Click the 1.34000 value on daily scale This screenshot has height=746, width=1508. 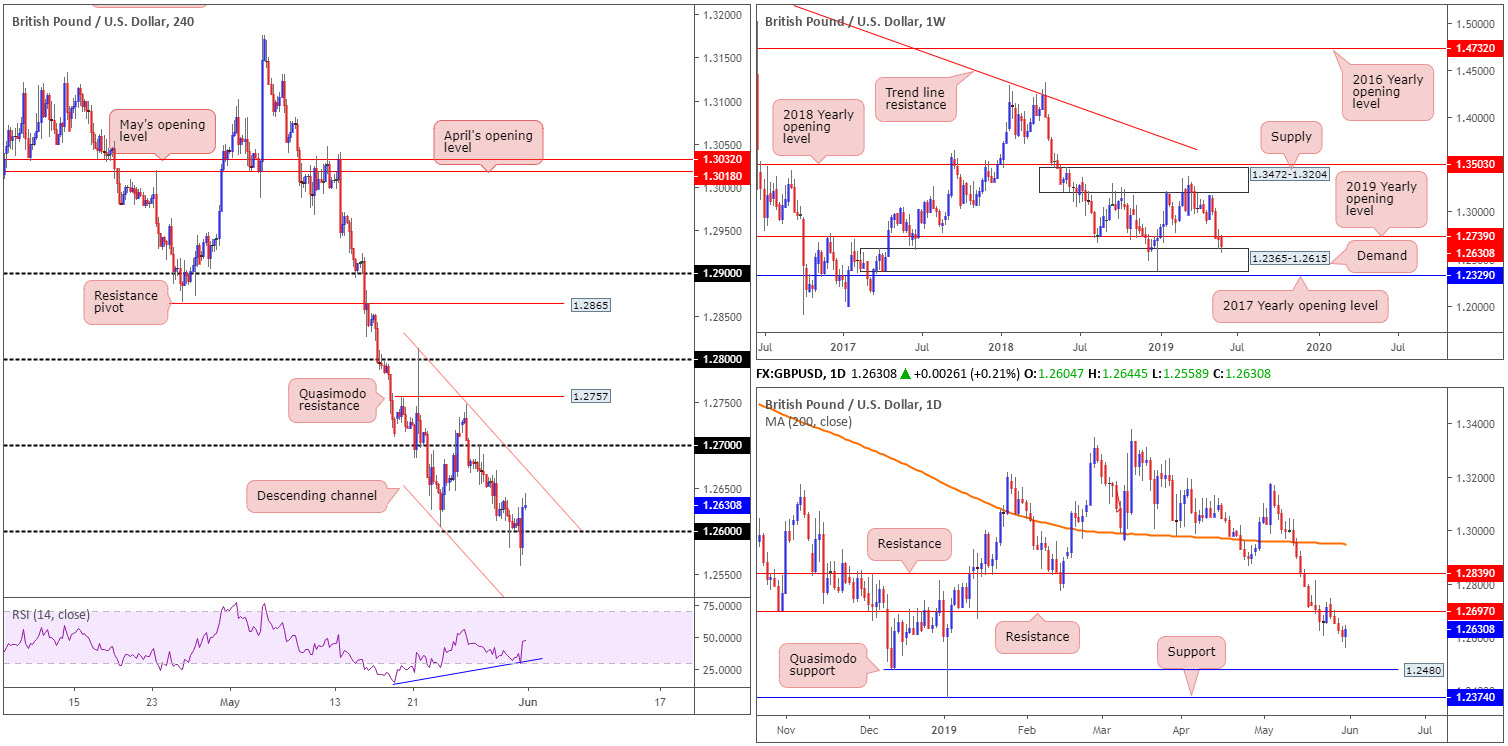1474,425
